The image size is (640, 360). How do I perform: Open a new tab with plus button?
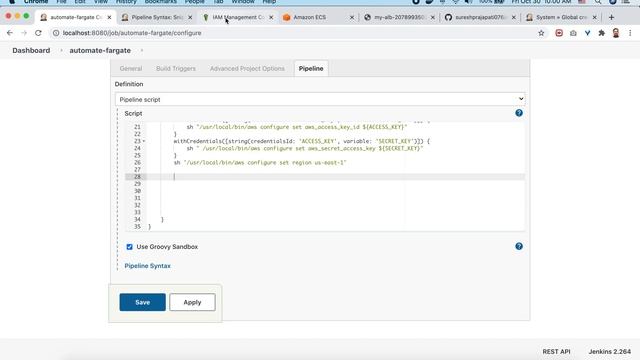611,17
